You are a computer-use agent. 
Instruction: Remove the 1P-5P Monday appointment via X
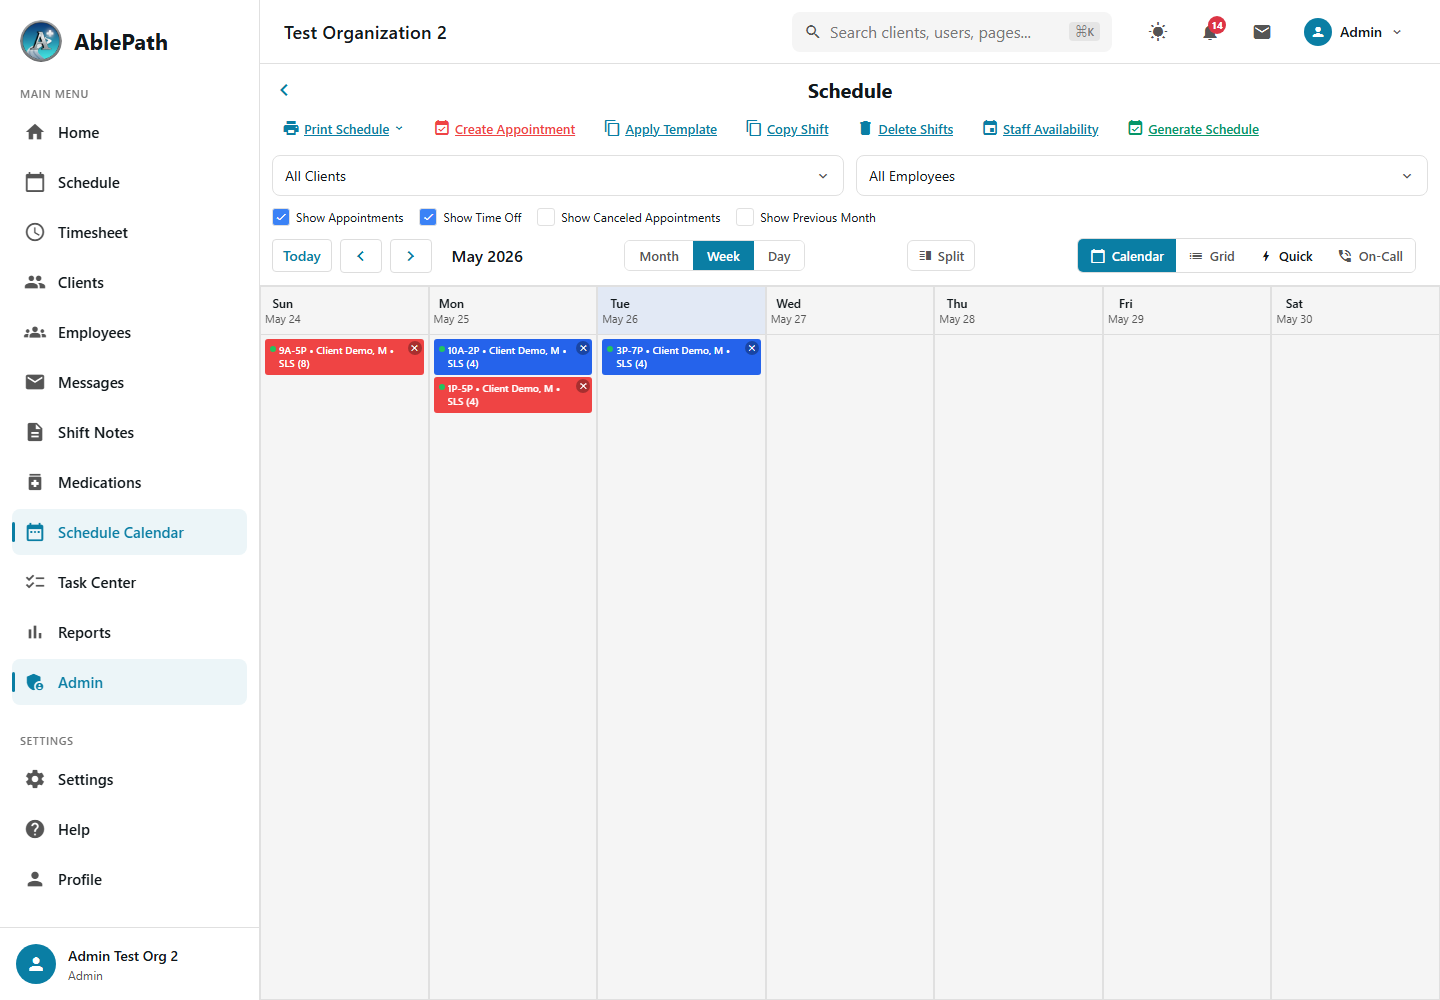click(583, 386)
